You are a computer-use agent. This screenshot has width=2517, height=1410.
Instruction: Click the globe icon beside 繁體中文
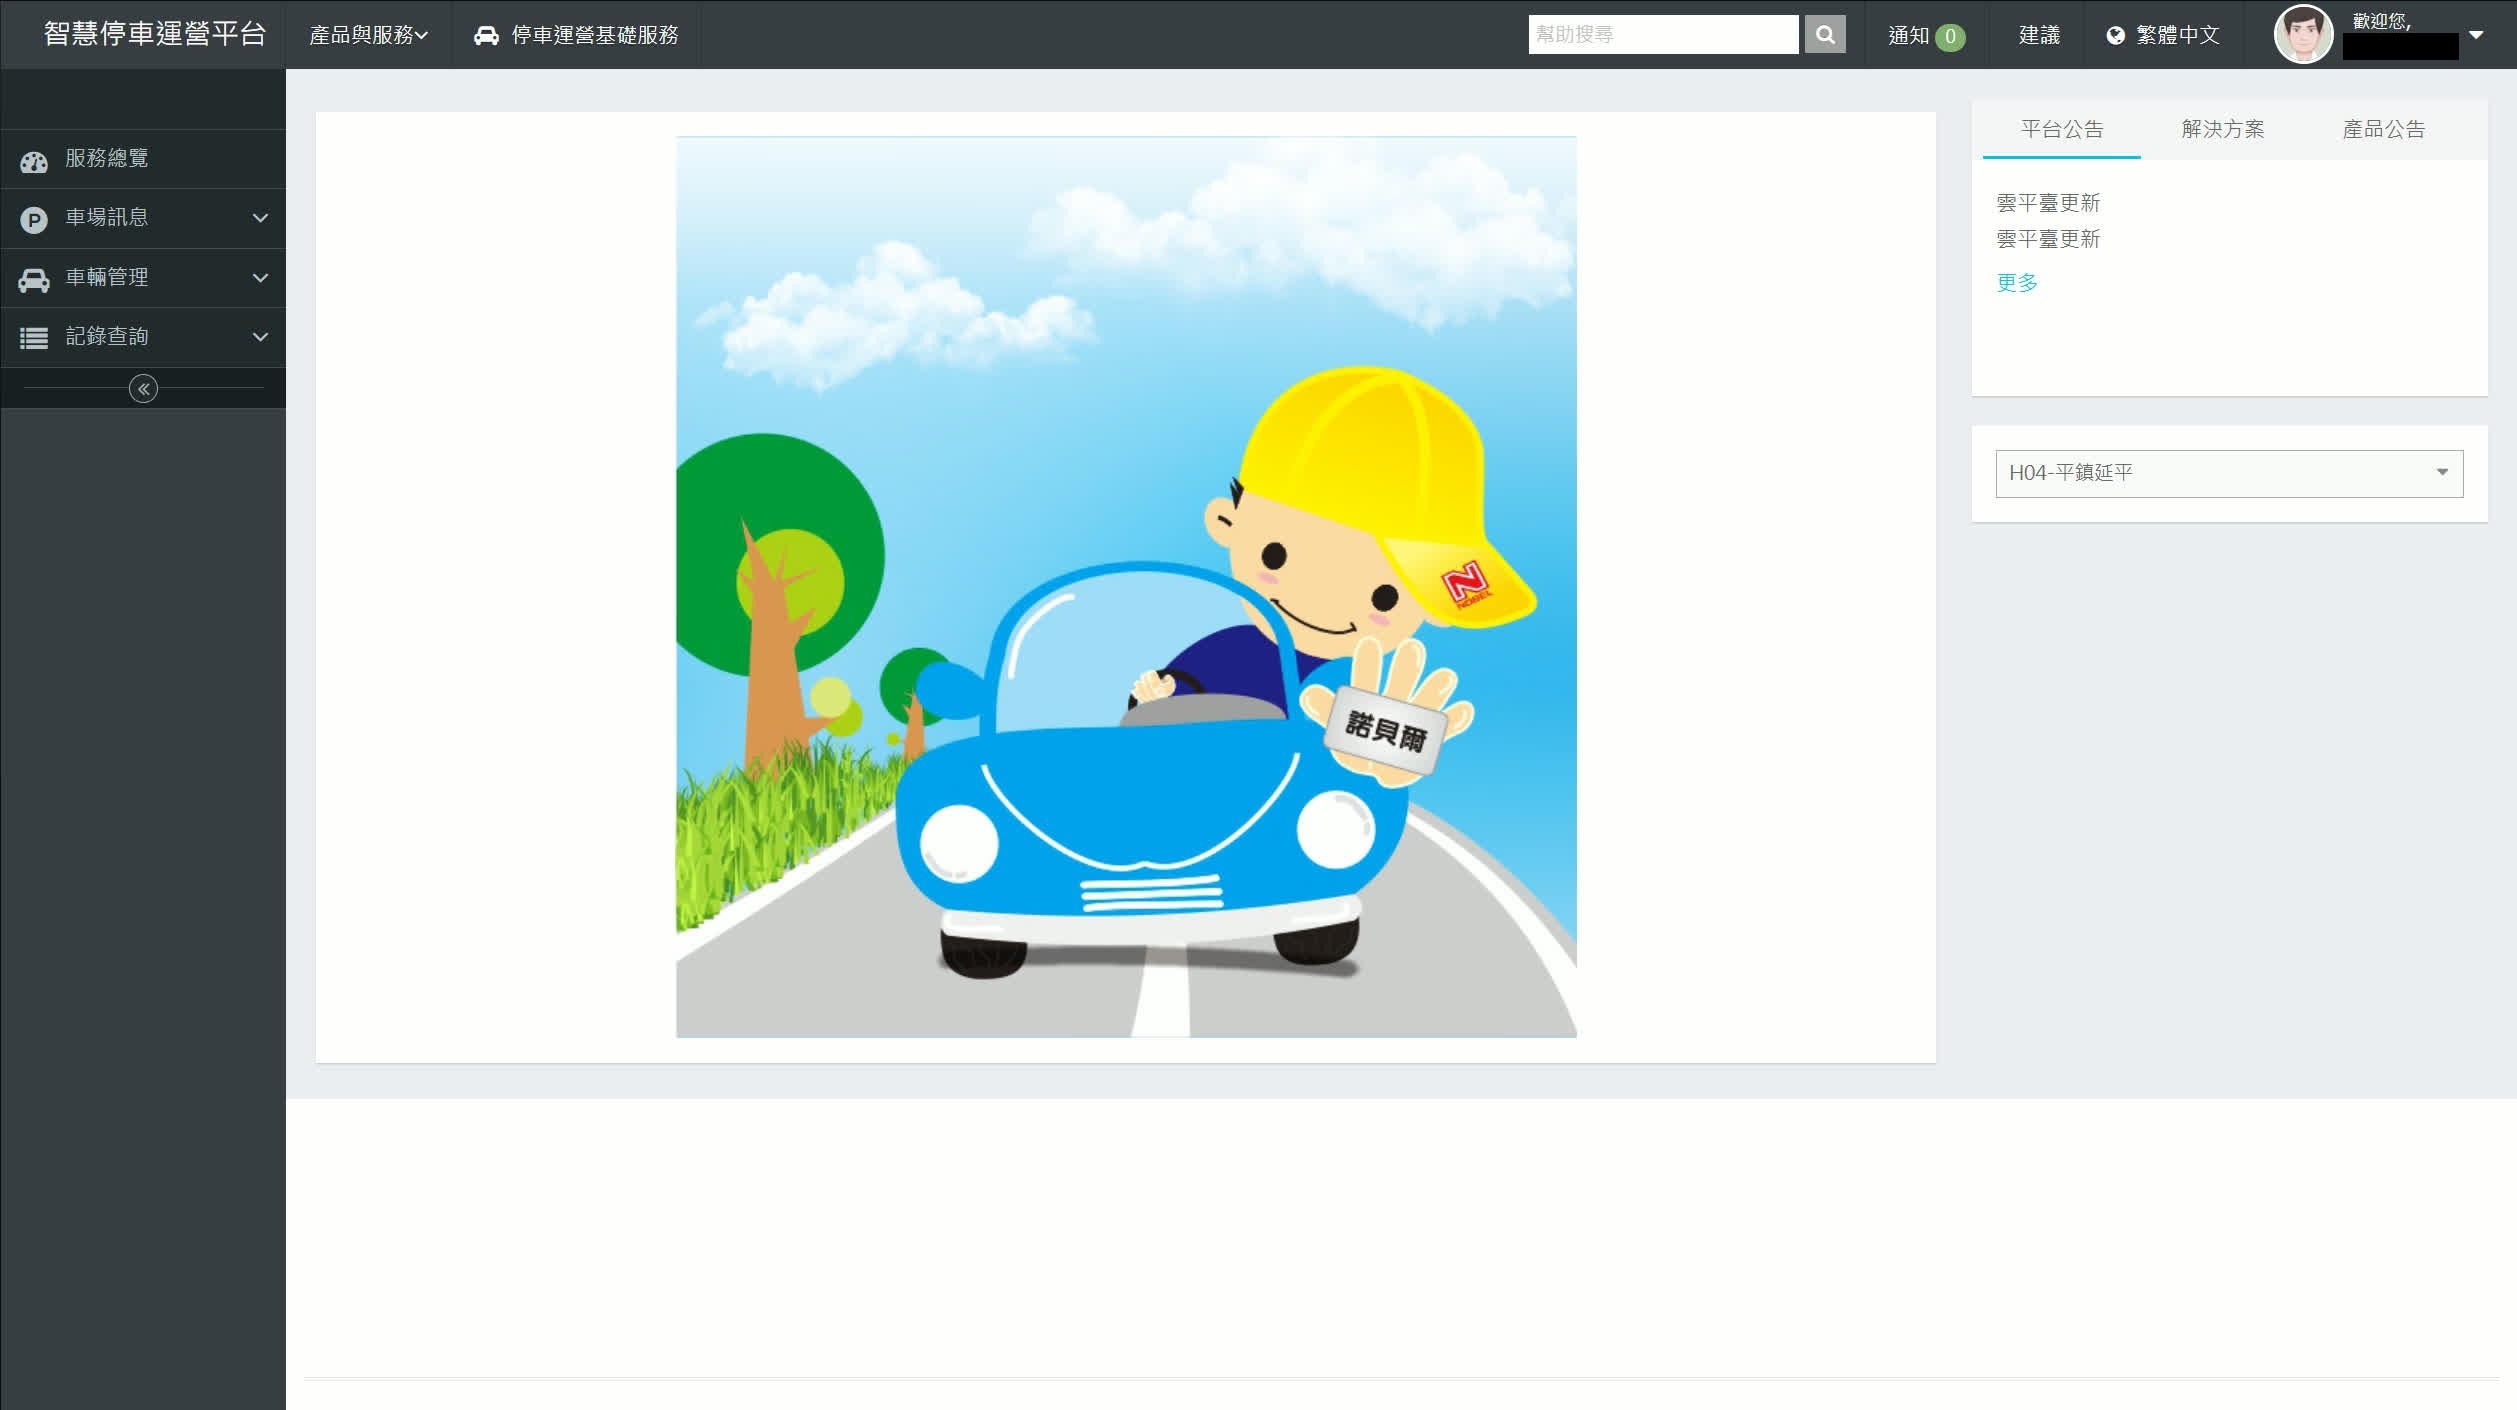[x=2115, y=36]
